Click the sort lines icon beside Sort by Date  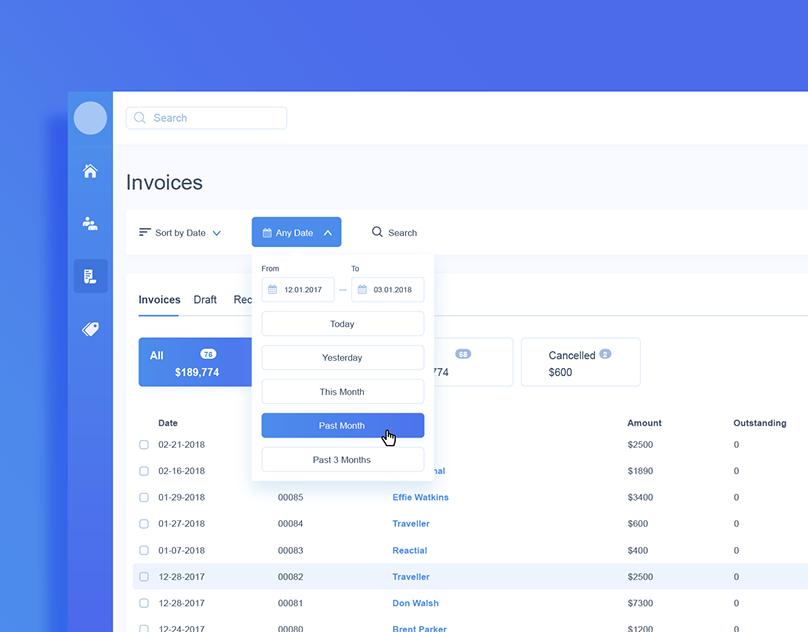[145, 232]
